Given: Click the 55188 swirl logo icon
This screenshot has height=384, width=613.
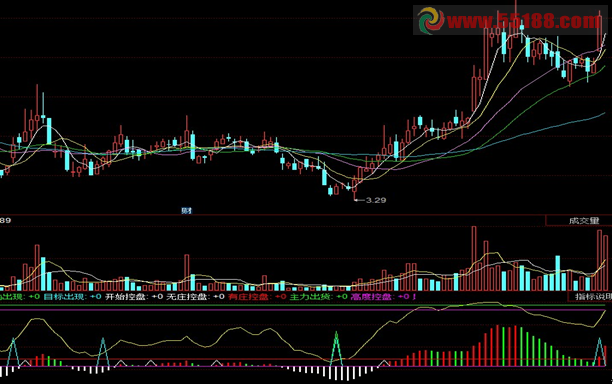Looking at the screenshot, I should click(x=431, y=20).
